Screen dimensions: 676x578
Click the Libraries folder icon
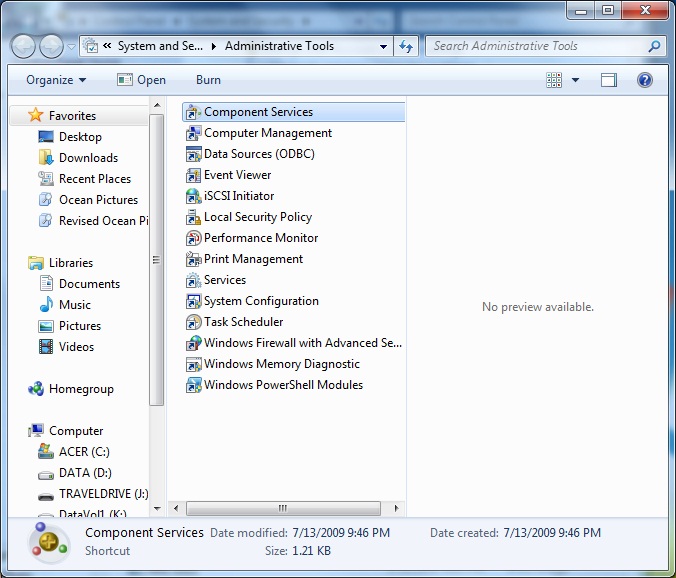click(35, 262)
